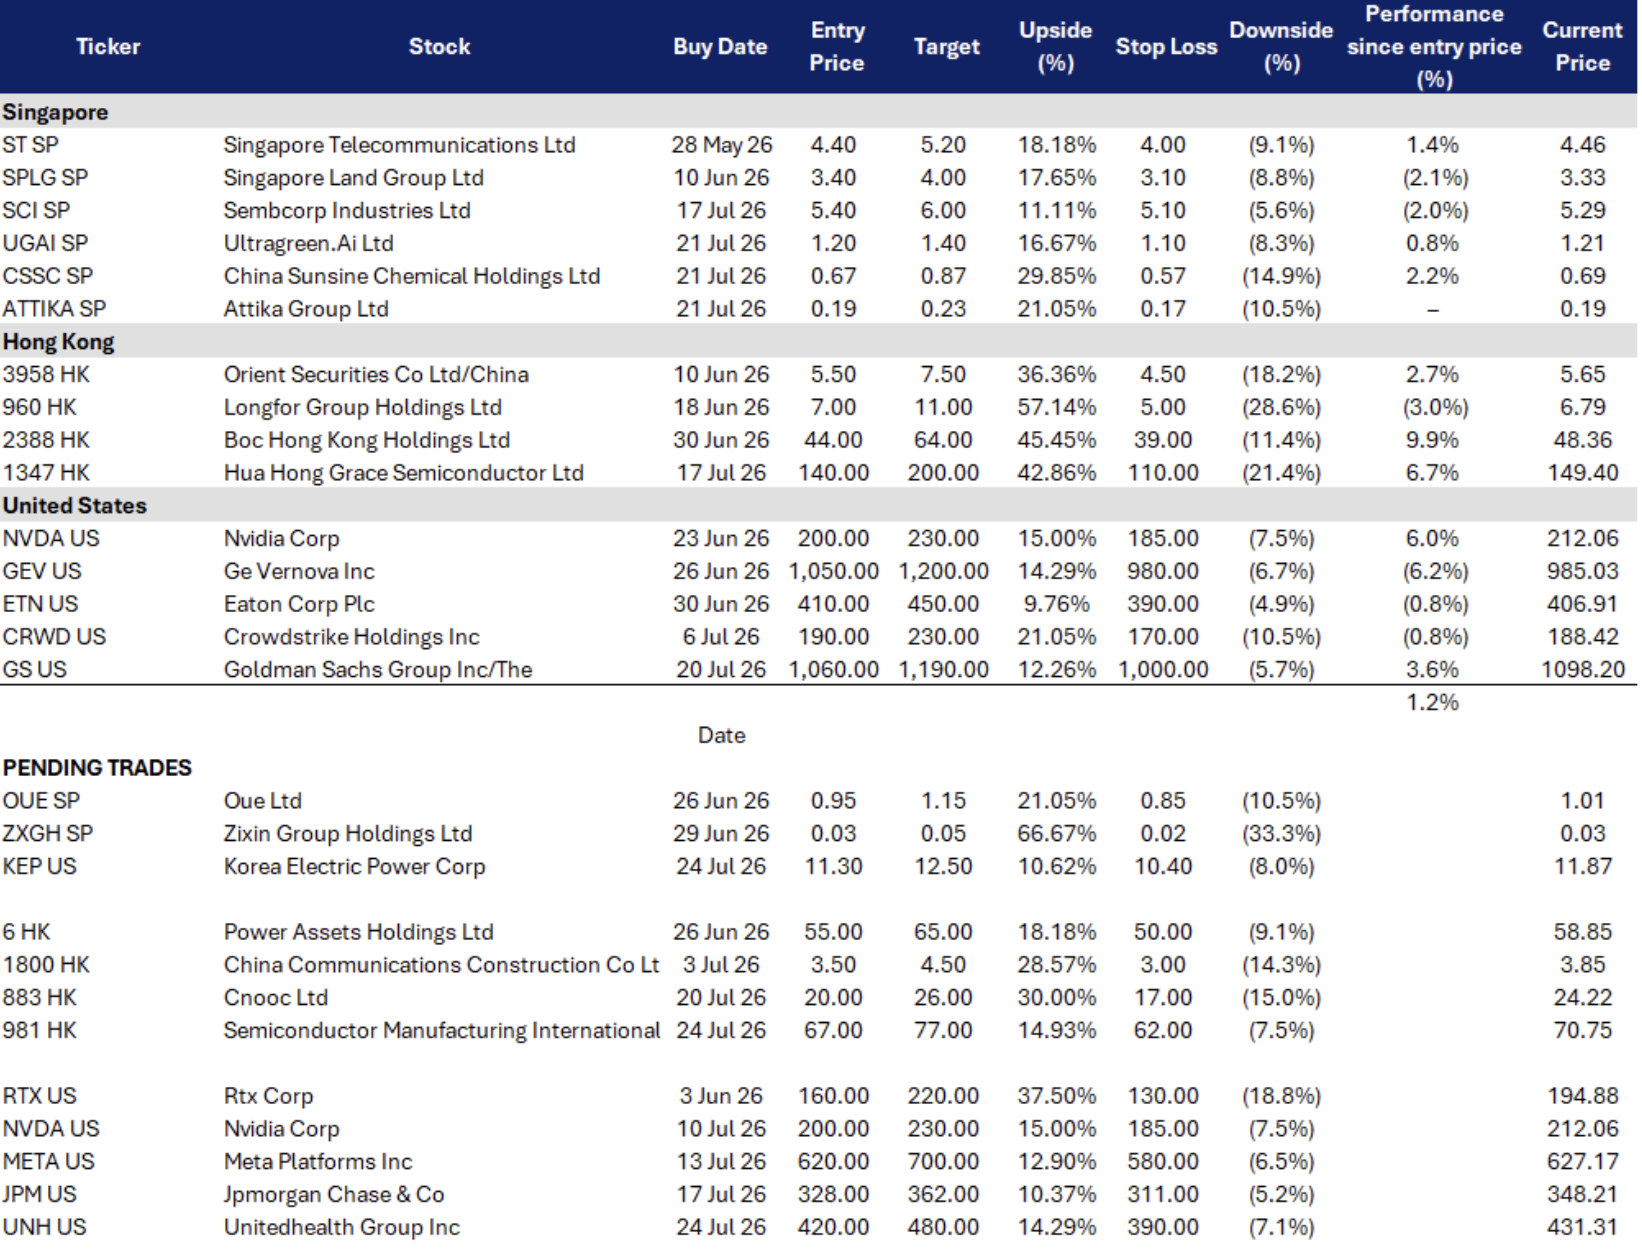Click current price 431.31 for Unitedhealth
The image size is (1642, 1254).
point(1582,1228)
